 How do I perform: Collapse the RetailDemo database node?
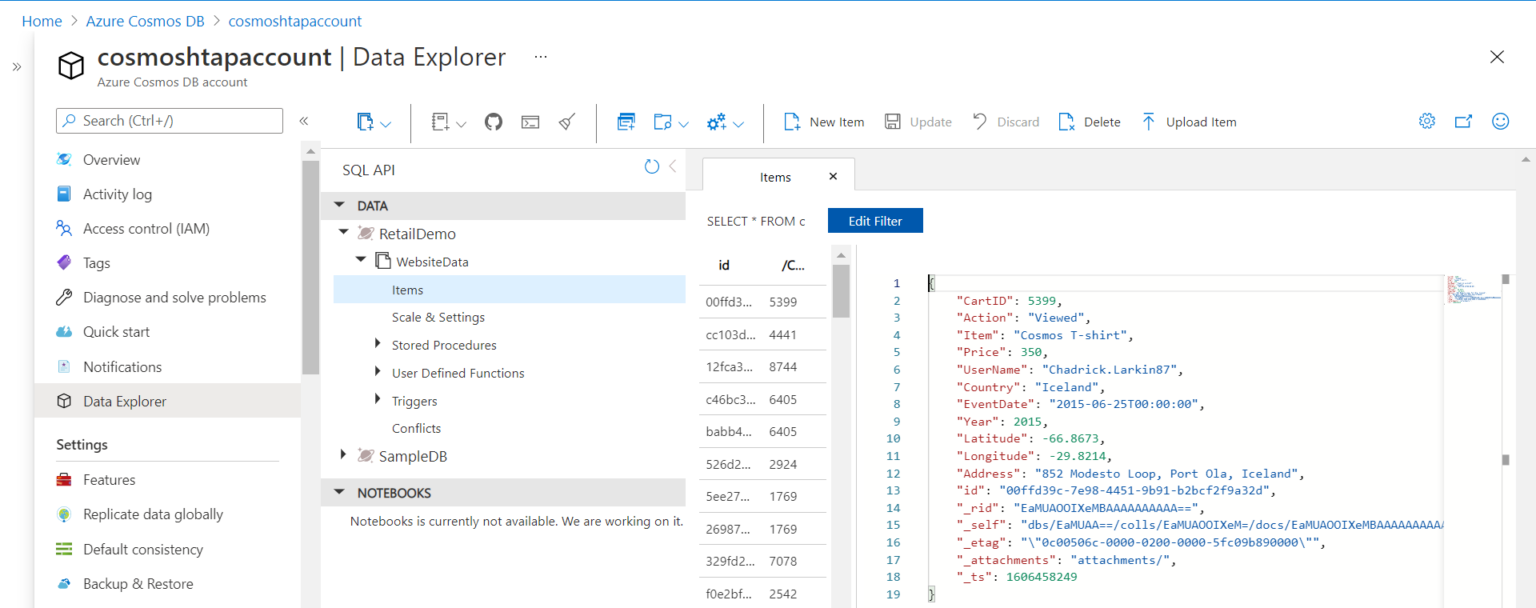pyautogui.click(x=342, y=233)
